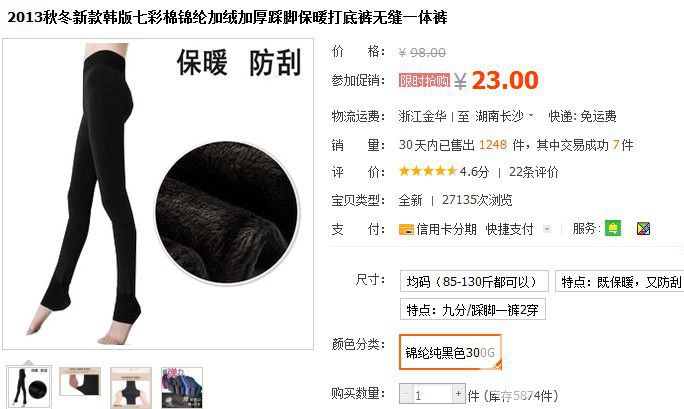Increase quantity with the plus button
This screenshot has height=409, width=684.
(458, 394)
